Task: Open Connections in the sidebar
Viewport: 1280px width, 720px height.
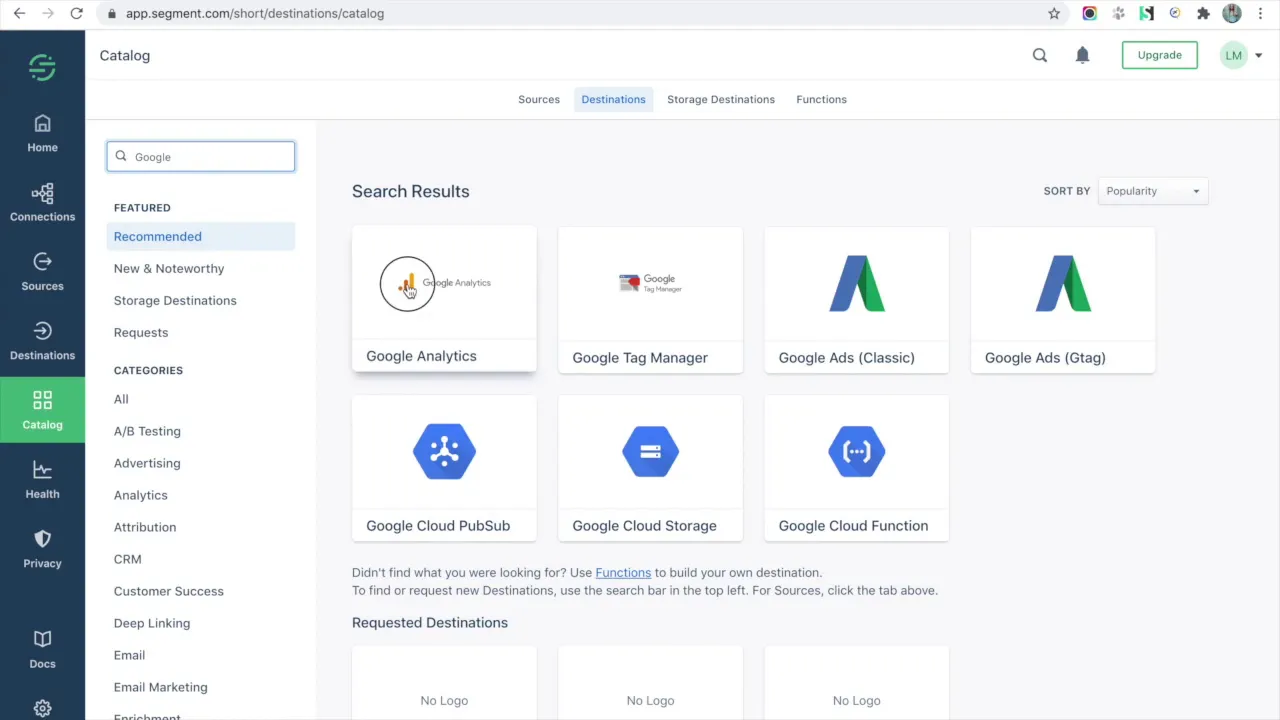Action: [42, 203]
